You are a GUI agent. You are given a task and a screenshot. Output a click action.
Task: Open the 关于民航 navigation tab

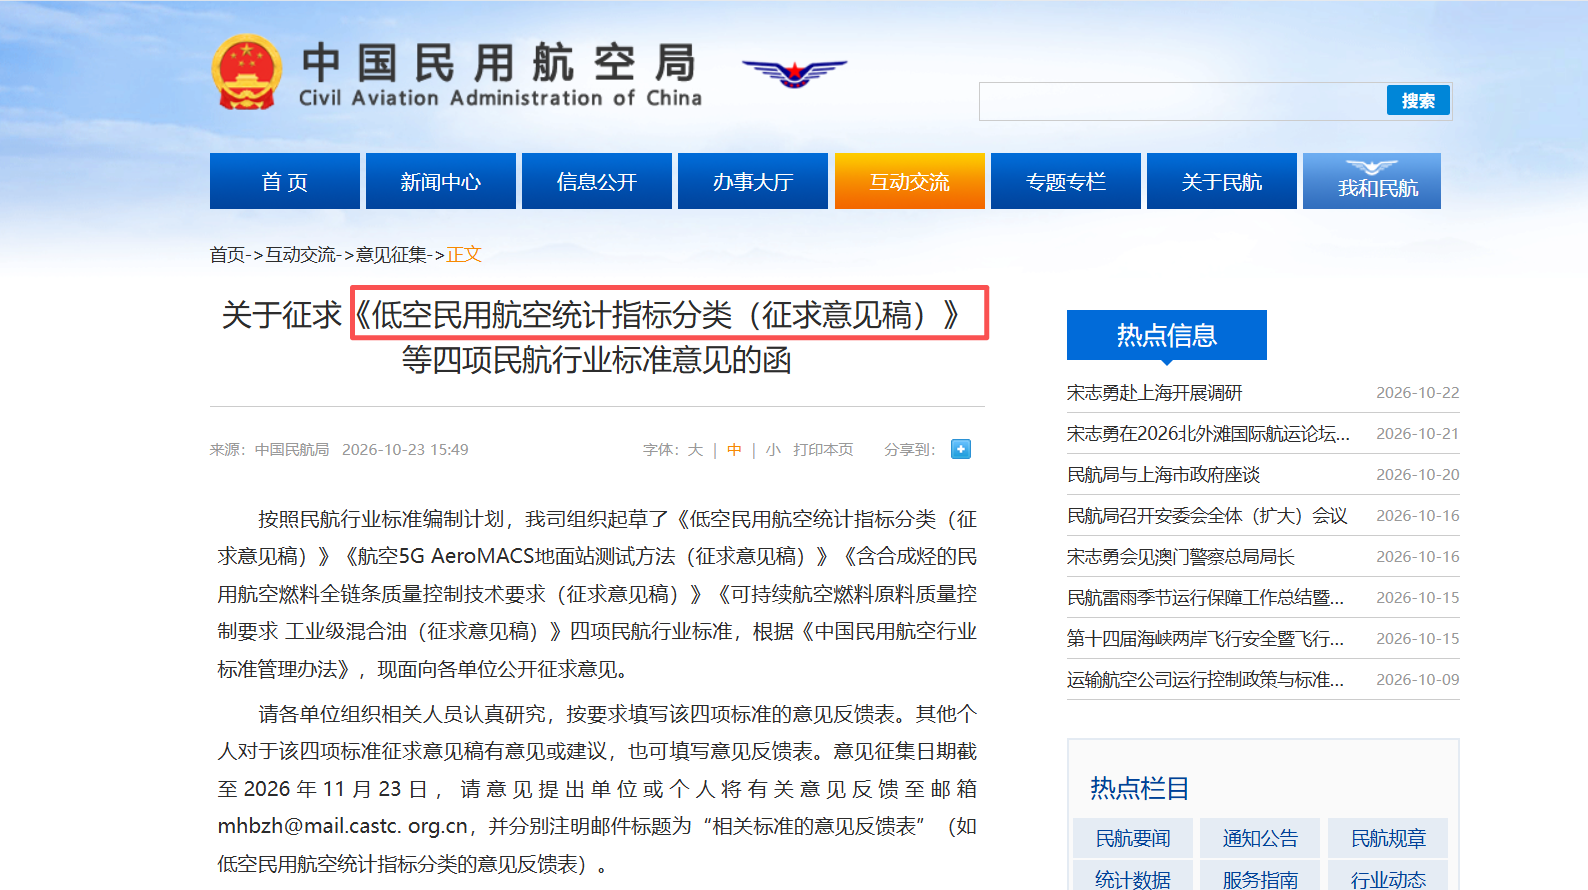[1222, 181]
